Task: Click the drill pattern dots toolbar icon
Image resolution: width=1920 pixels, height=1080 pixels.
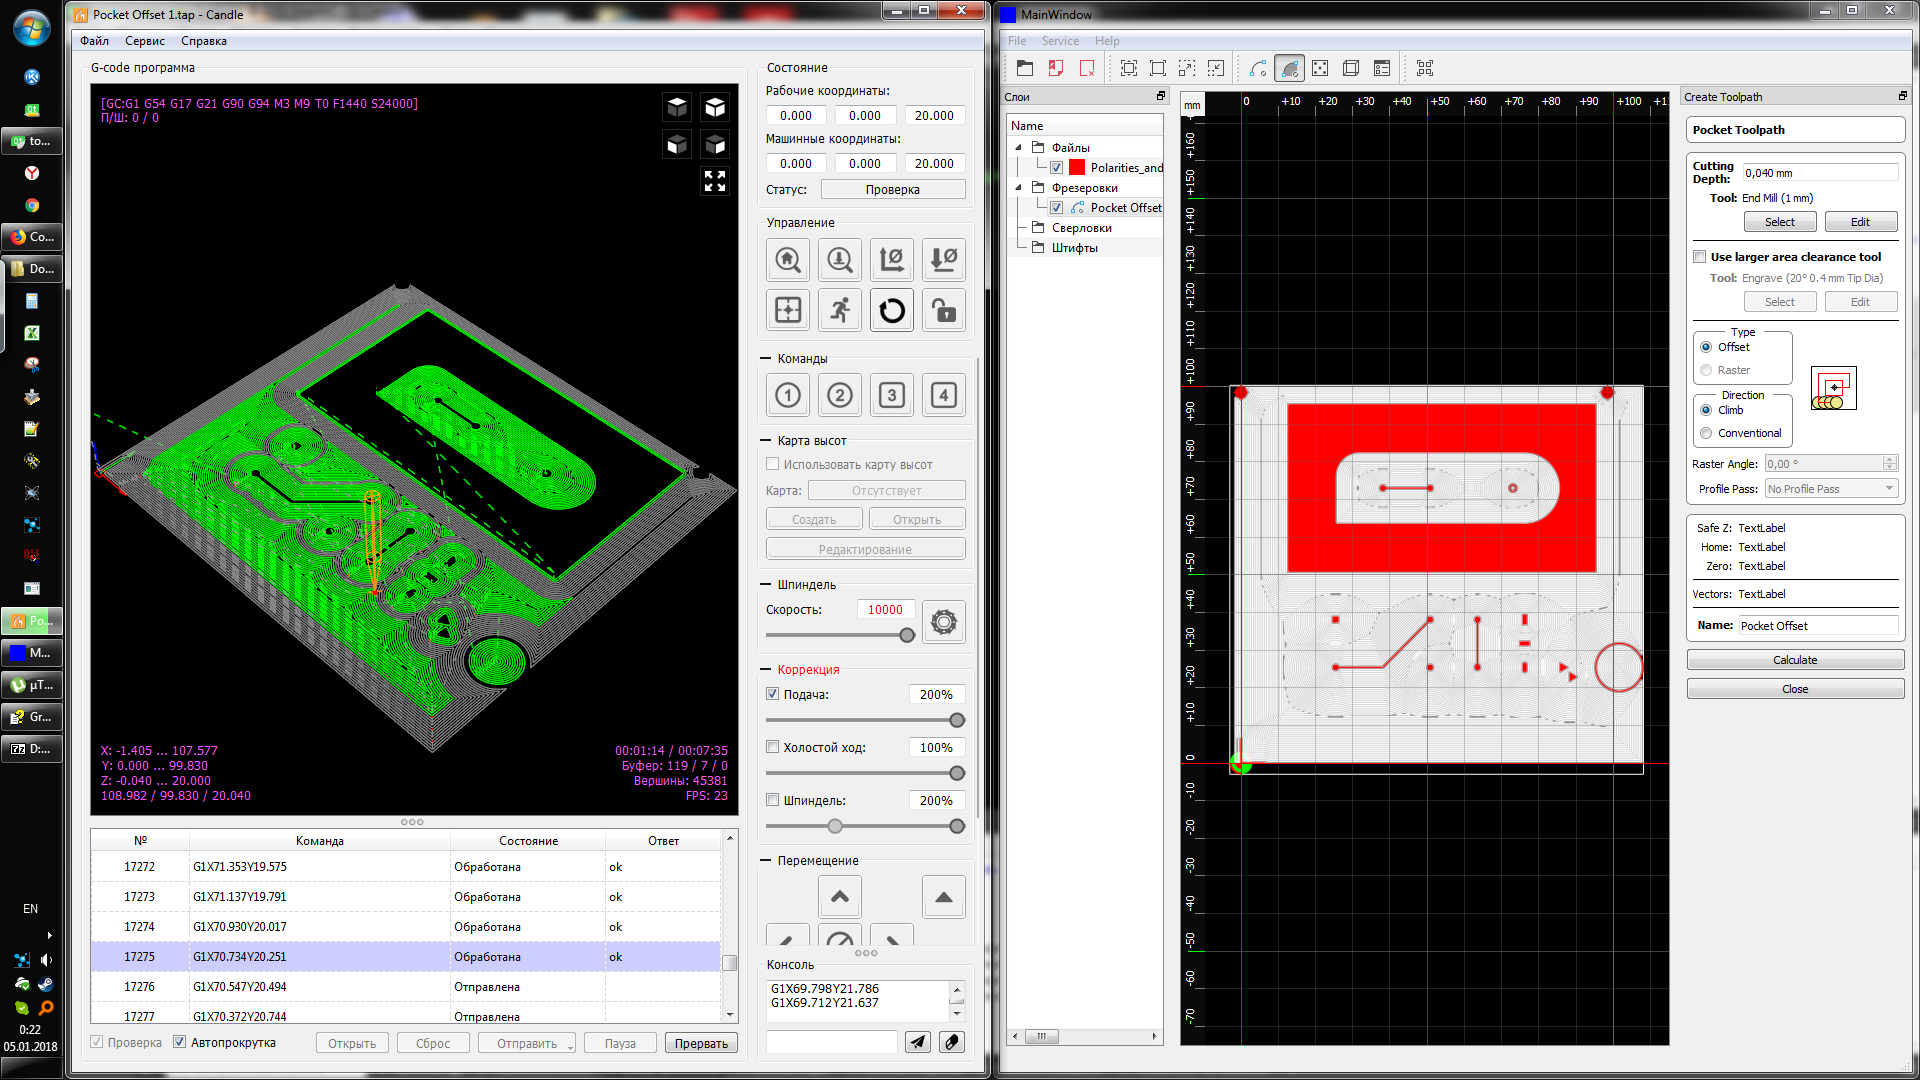Action: point(1320,68)
